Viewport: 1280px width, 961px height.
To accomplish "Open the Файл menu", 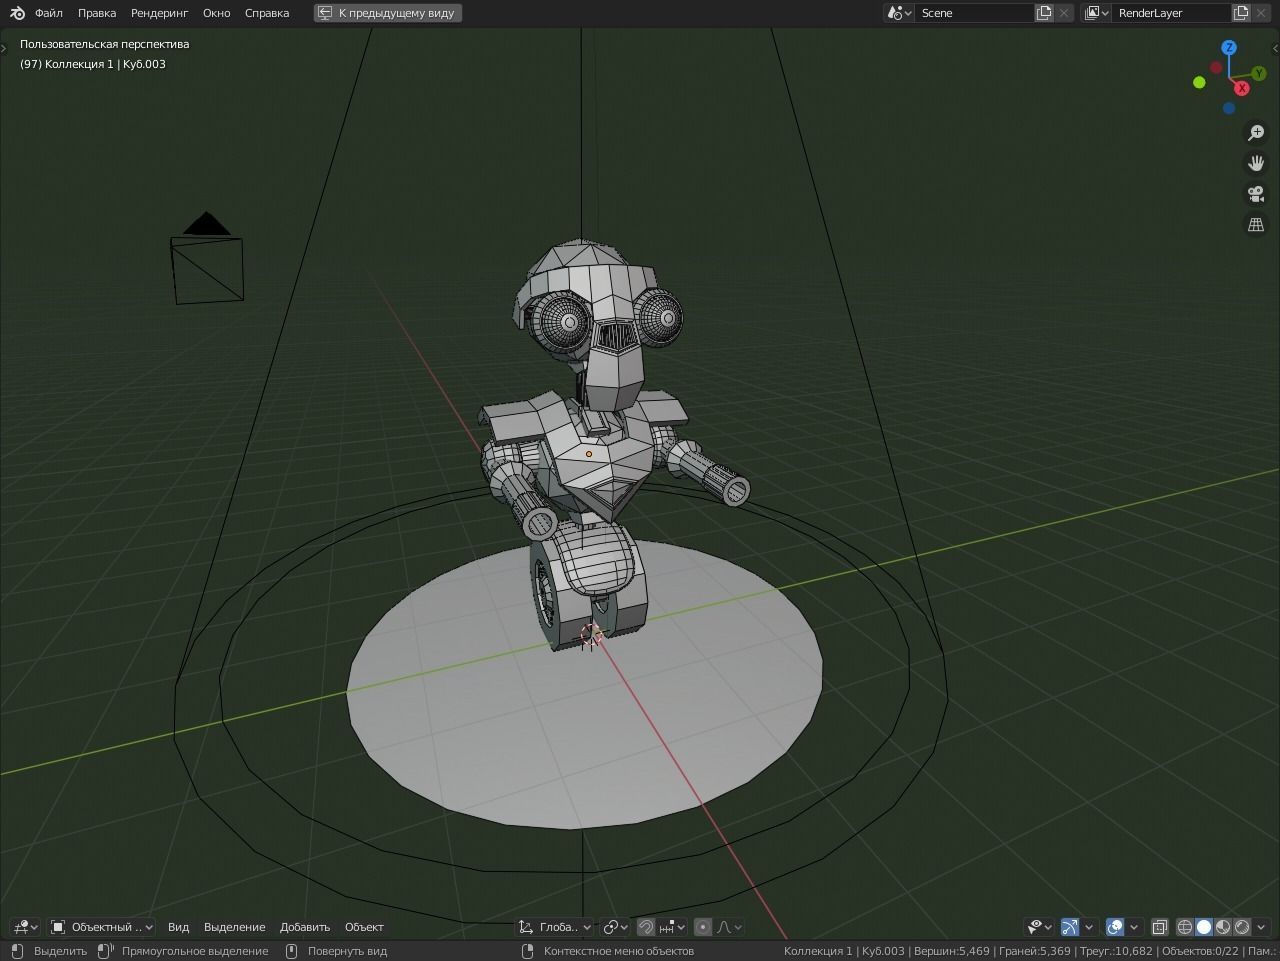I will point(48,13).
